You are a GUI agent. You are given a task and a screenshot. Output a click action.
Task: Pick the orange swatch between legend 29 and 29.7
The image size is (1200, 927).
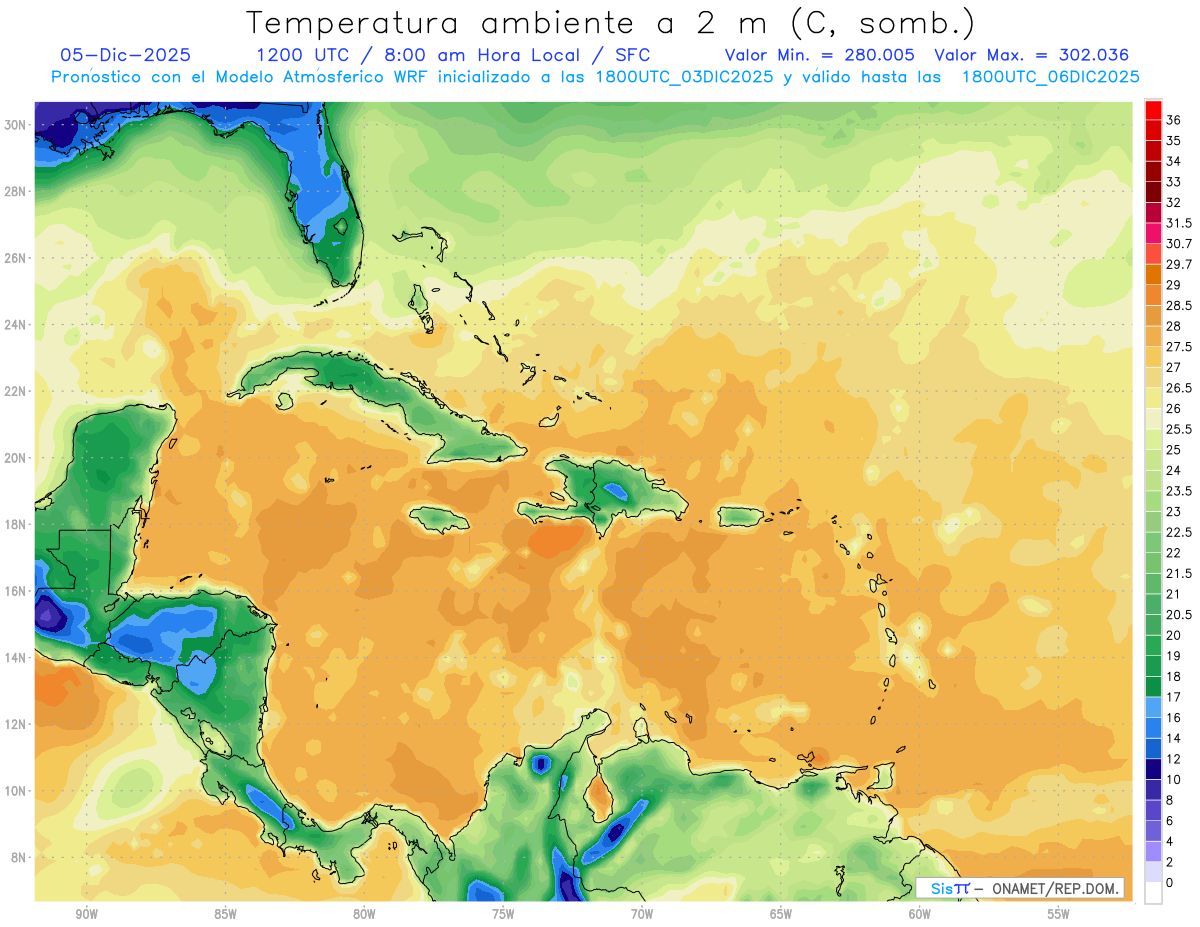[x=1153, y=274]
